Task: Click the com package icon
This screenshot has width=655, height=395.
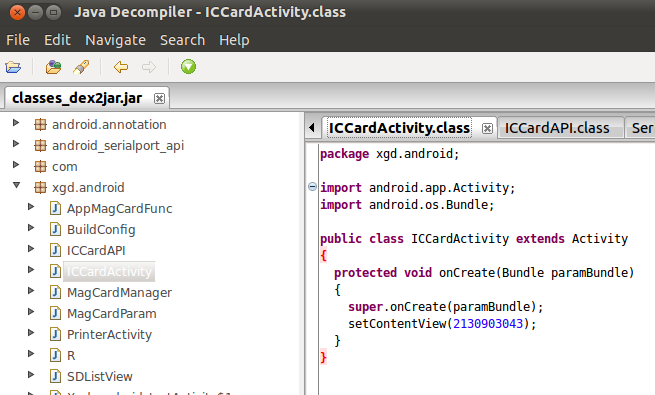Action: [40, 167]
